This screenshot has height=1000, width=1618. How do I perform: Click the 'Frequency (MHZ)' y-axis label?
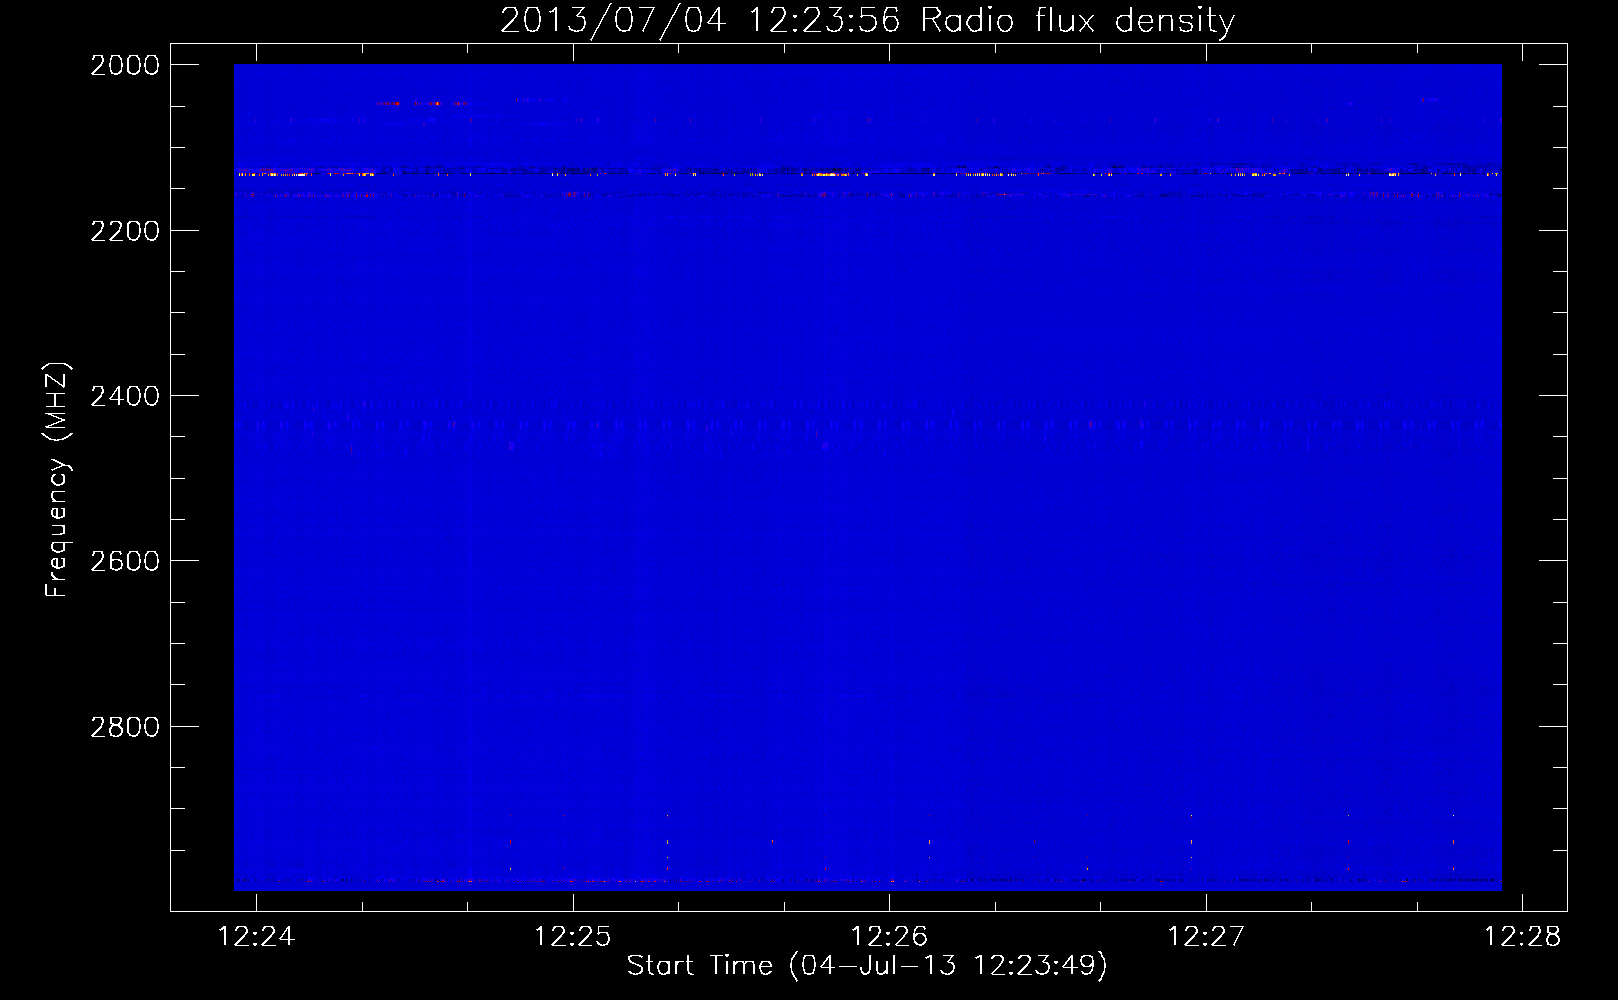(58, 480)
